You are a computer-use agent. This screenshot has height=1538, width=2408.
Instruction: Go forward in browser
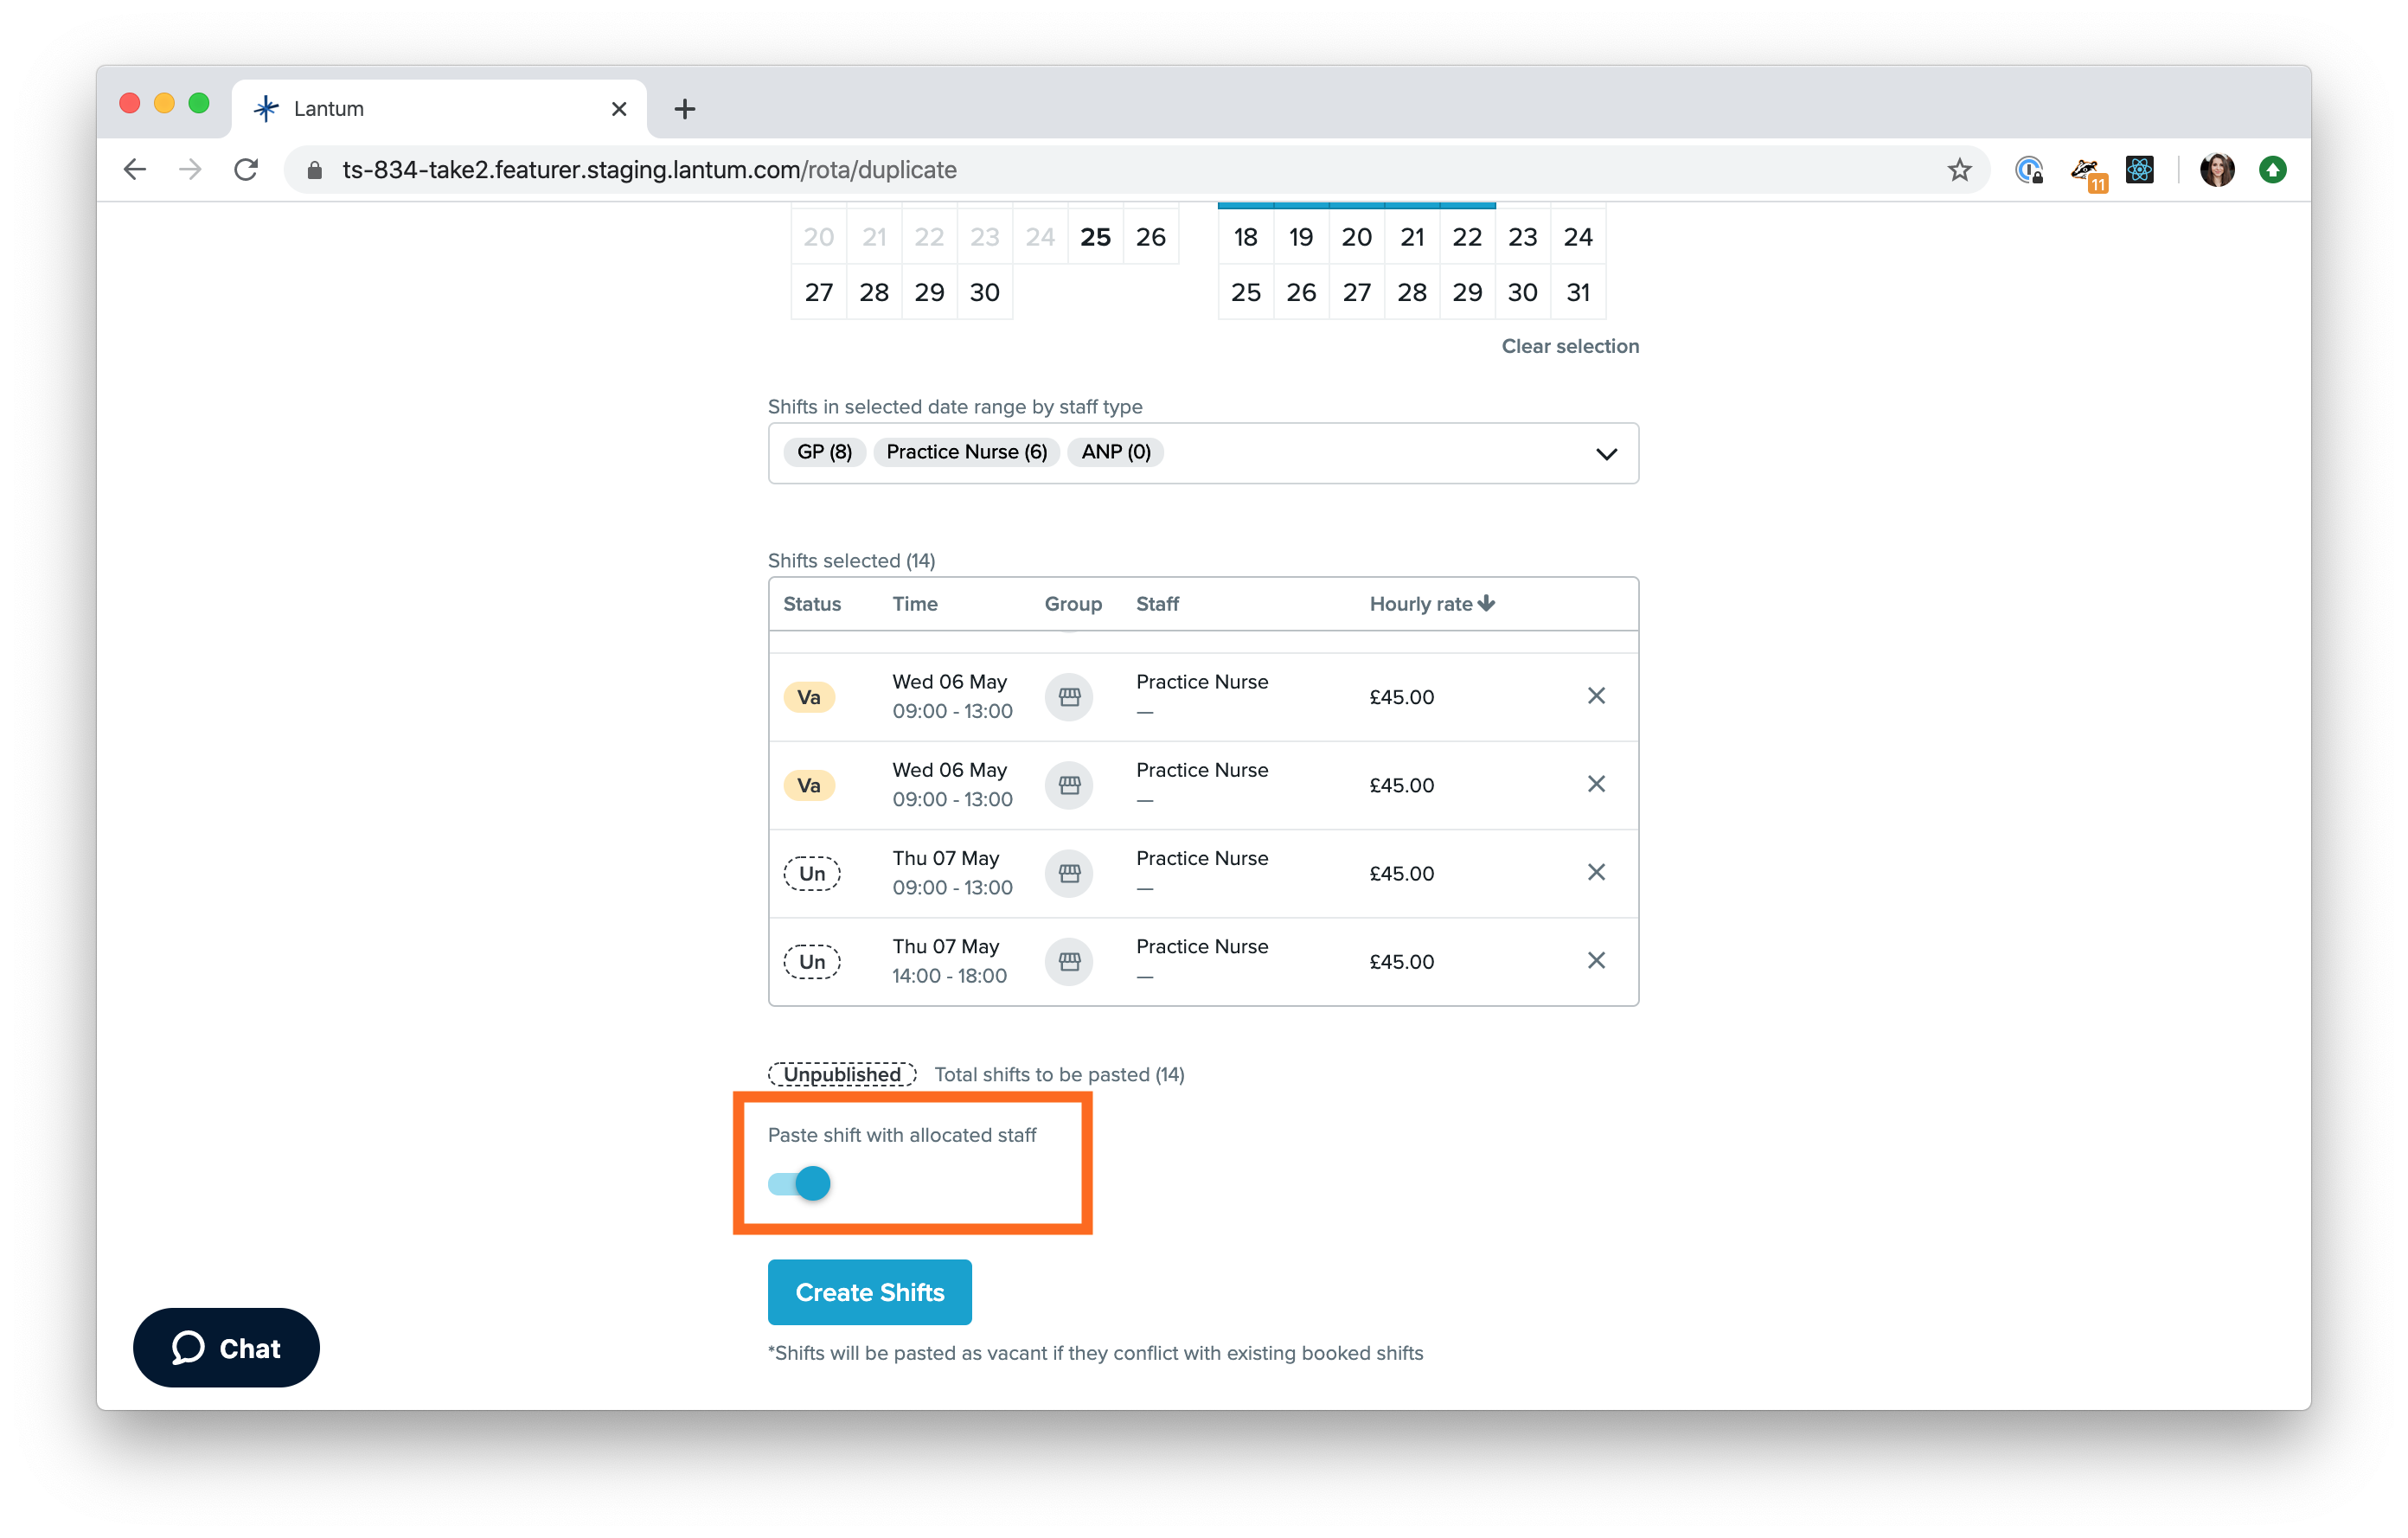190,169
